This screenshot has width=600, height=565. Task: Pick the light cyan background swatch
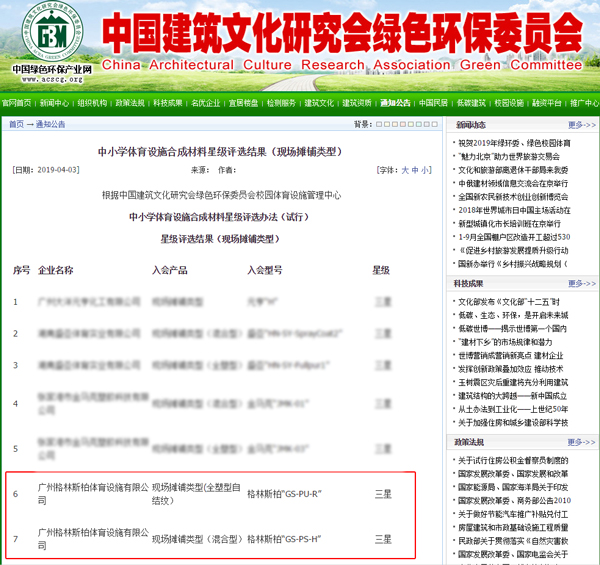tap(419, 124)
